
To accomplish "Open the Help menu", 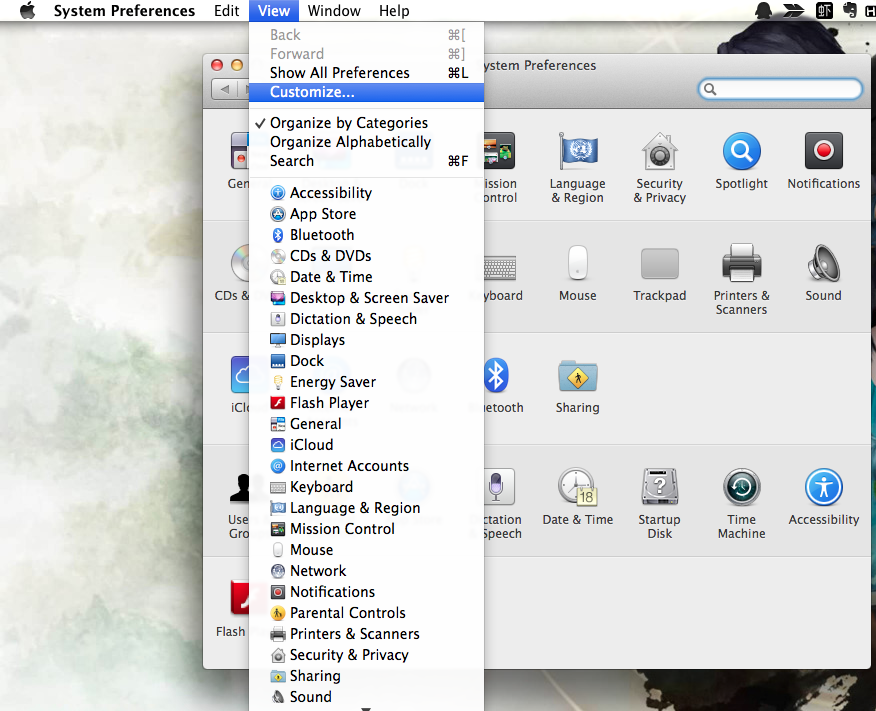I will [x=394, y=11].
